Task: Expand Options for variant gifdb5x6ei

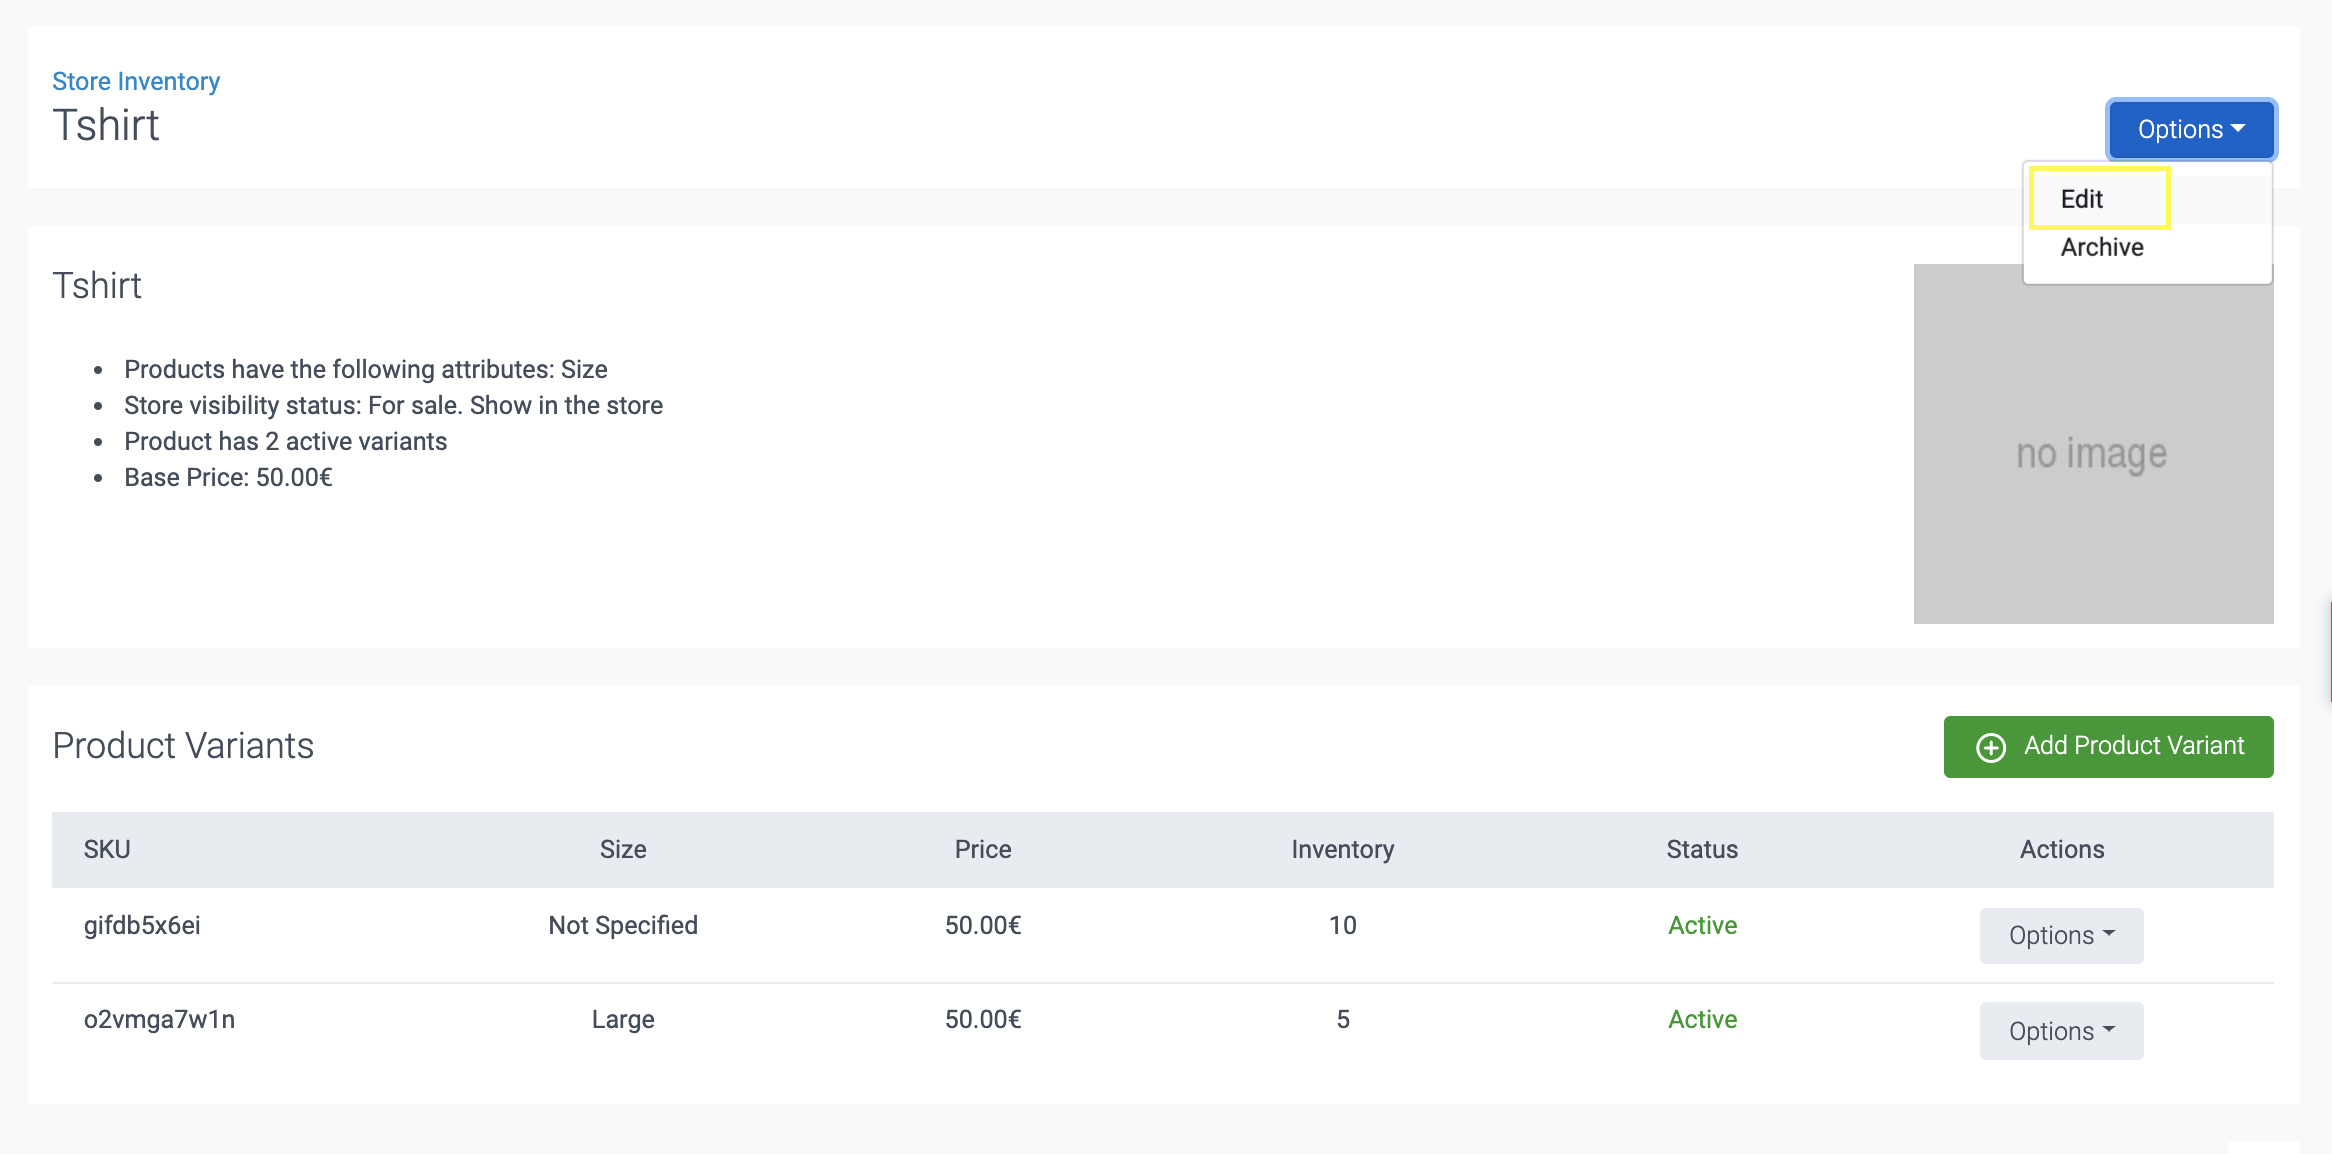Action: point(2061,935)
